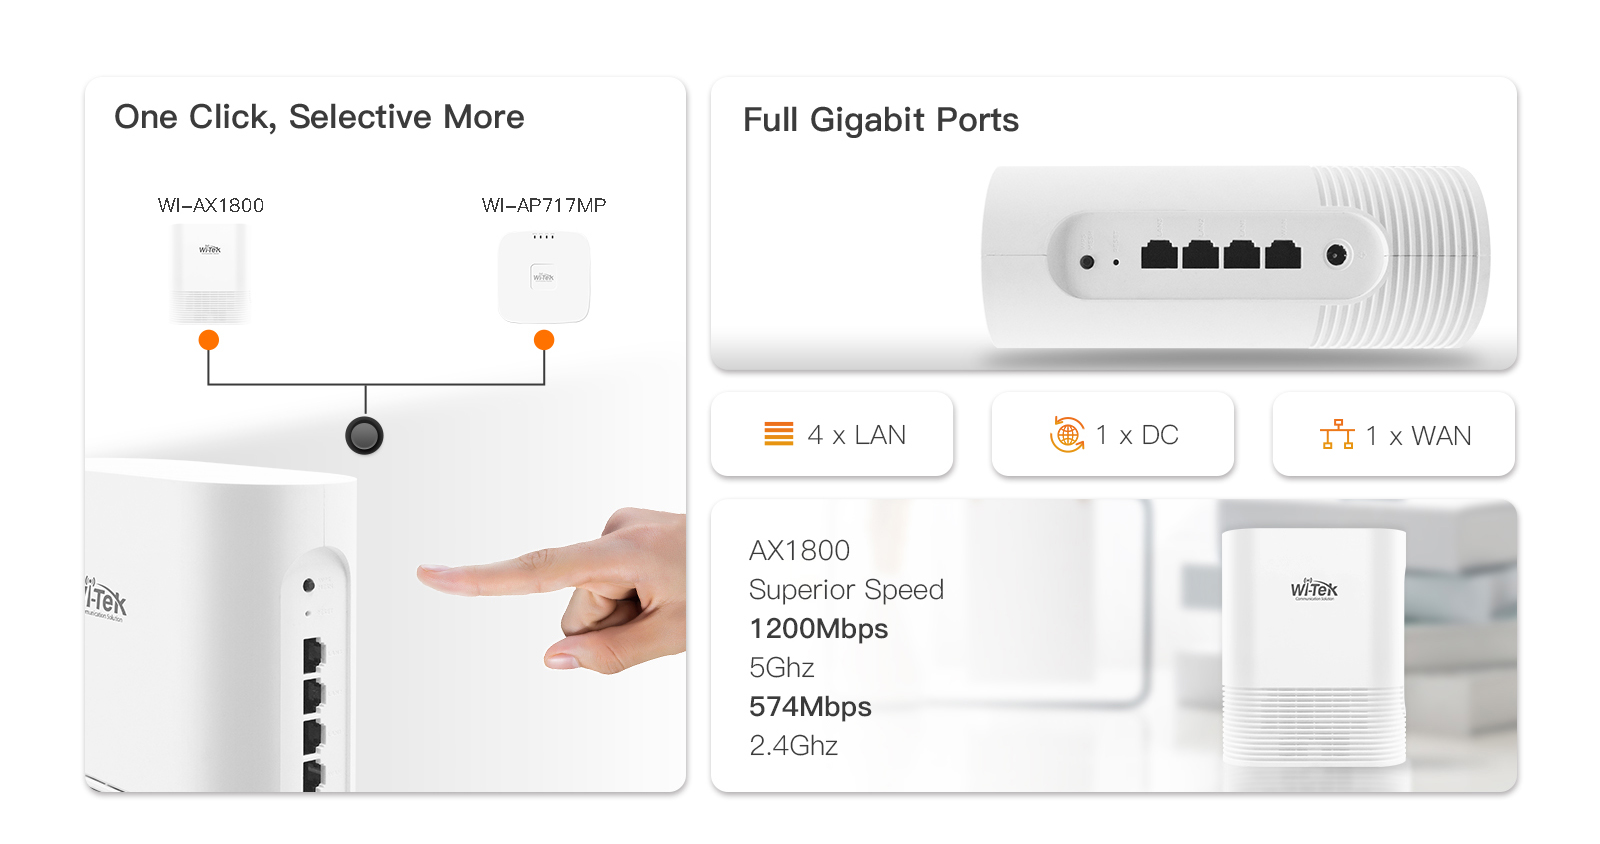Click the DC power jack on router
The width and height of the screenshot is (1600, 844).
1337,255
